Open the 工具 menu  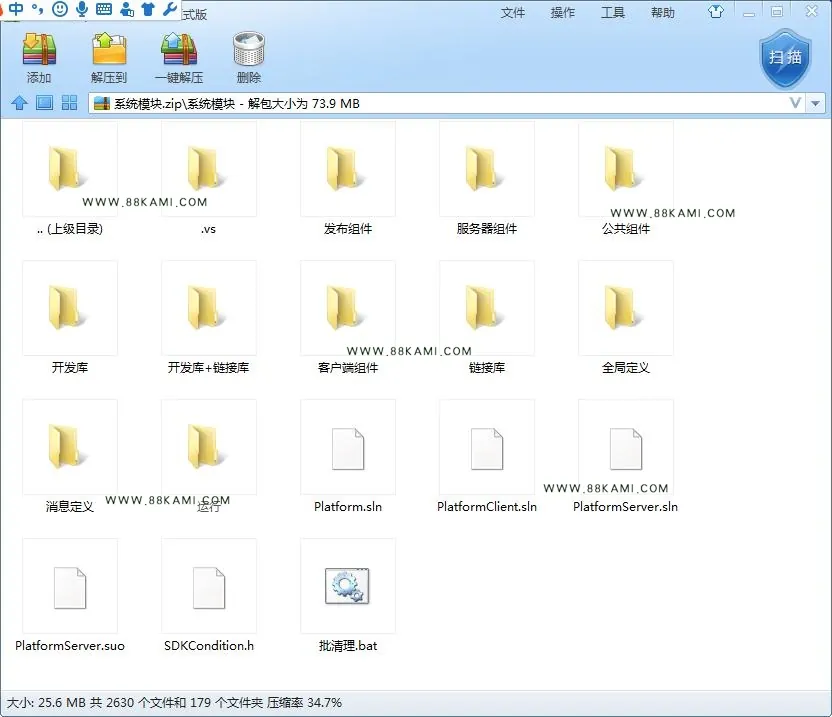(612, 13)
